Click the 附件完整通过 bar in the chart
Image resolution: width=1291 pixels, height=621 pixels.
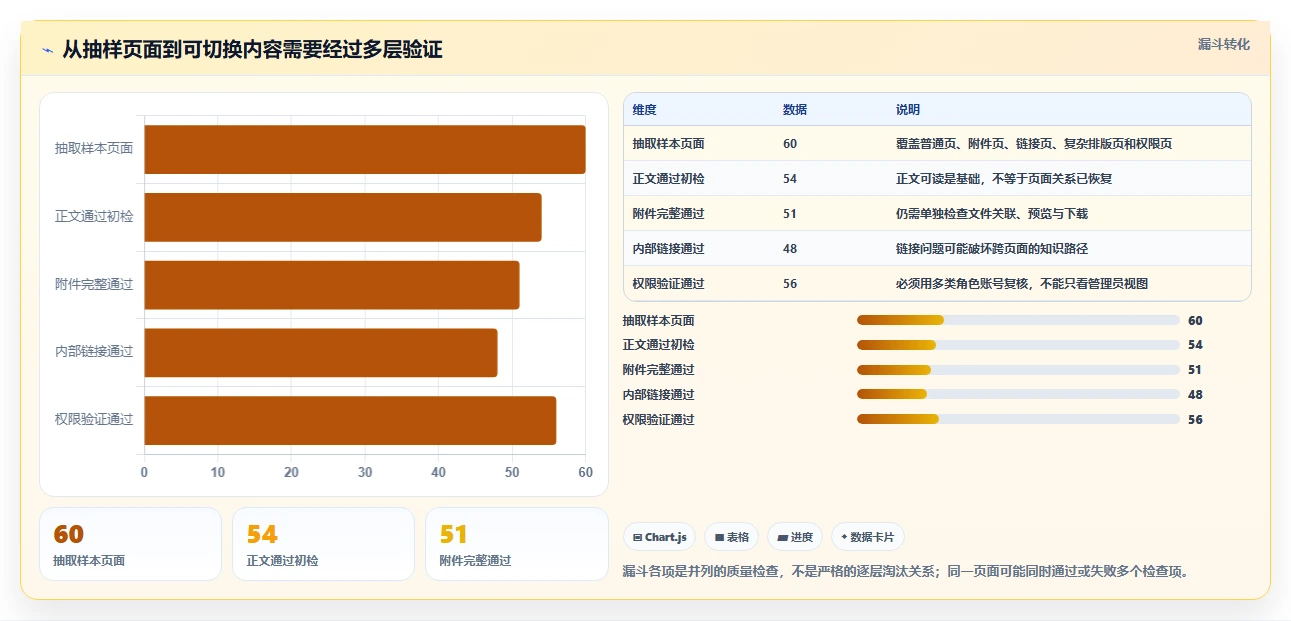pyautogui.click(x=332, y=285)
